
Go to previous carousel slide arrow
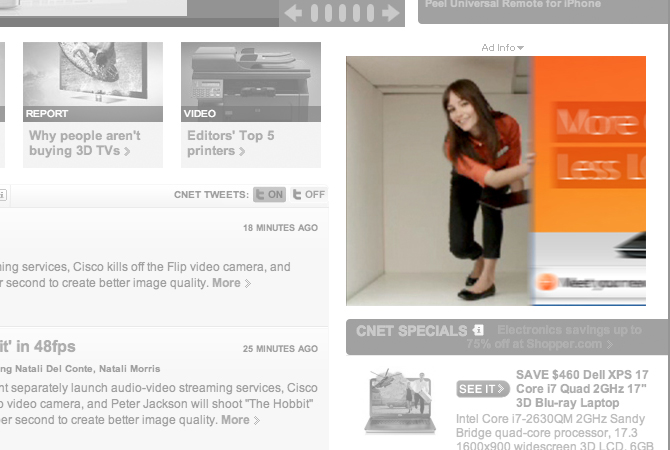coord(293,13)
